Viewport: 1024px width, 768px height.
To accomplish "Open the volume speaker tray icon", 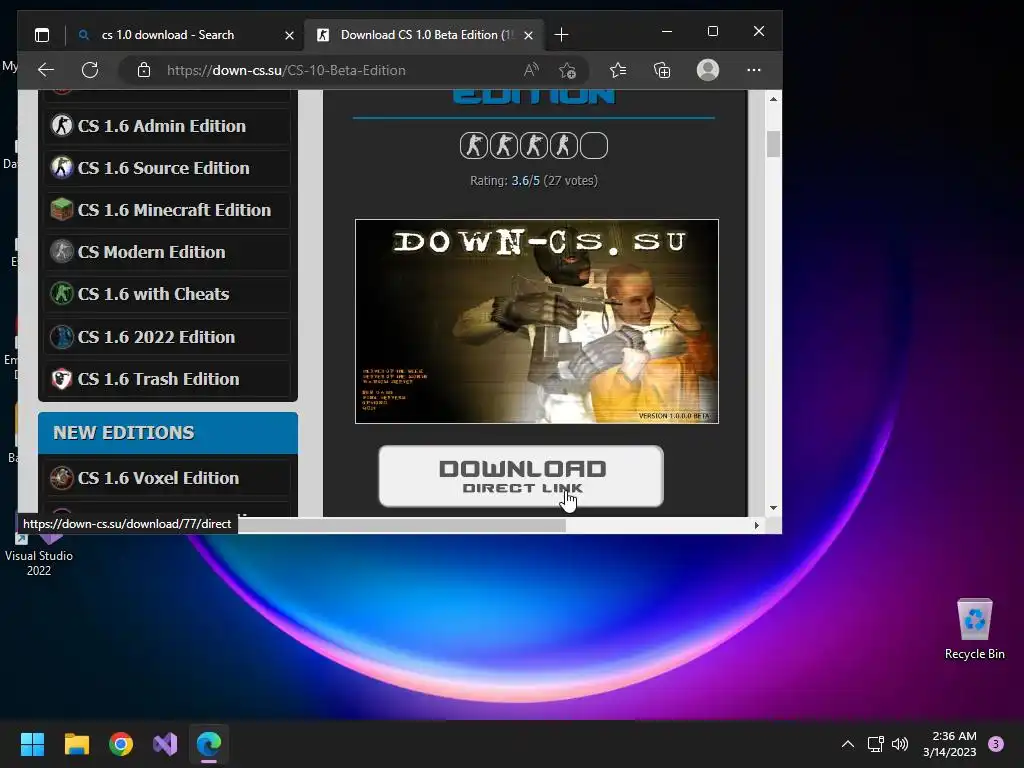I will [900, 744].
